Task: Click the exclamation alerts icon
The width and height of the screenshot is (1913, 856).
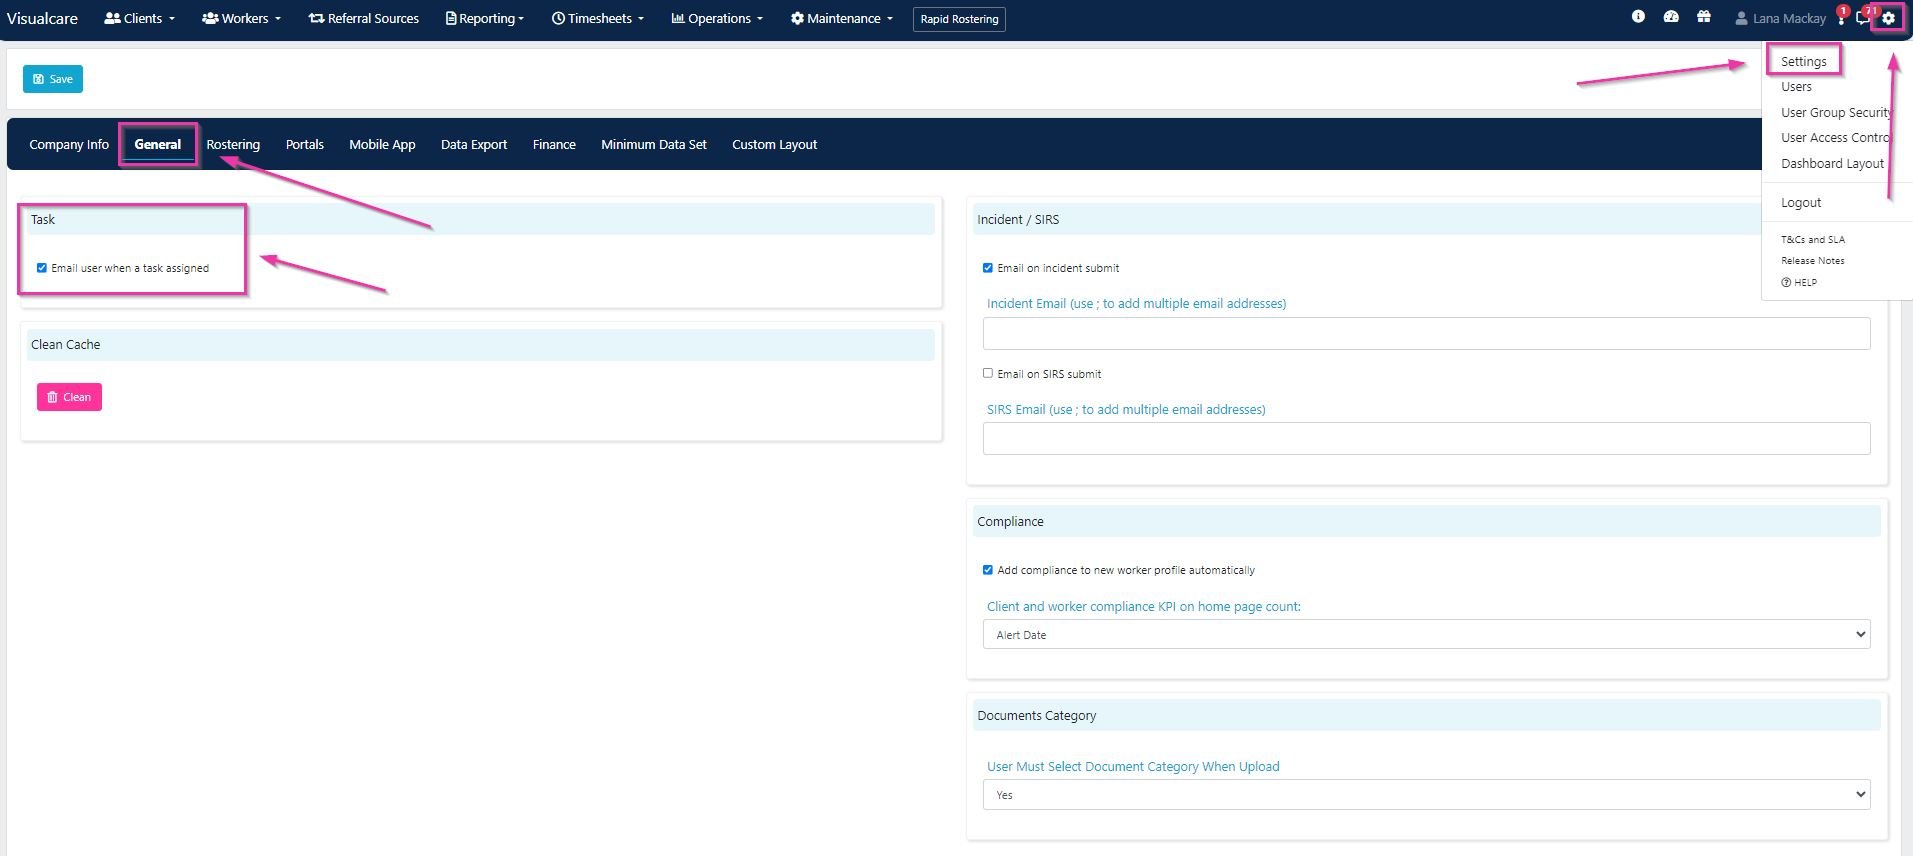Action: (1841, 18)
